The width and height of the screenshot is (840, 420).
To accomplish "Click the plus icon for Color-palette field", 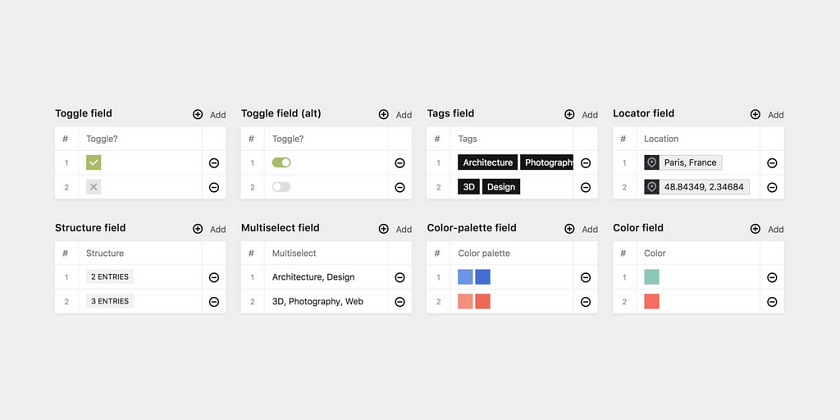I will (x=569, y=229).
